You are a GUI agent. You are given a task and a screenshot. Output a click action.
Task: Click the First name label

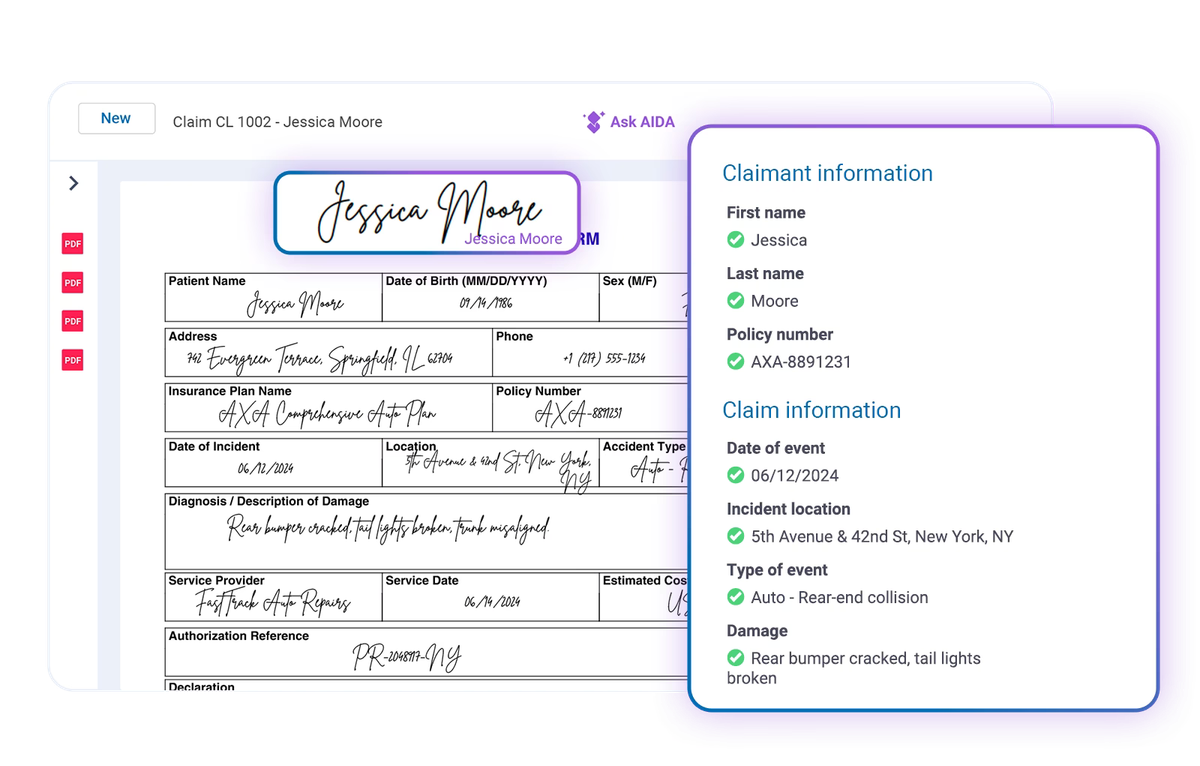(766, 212)
